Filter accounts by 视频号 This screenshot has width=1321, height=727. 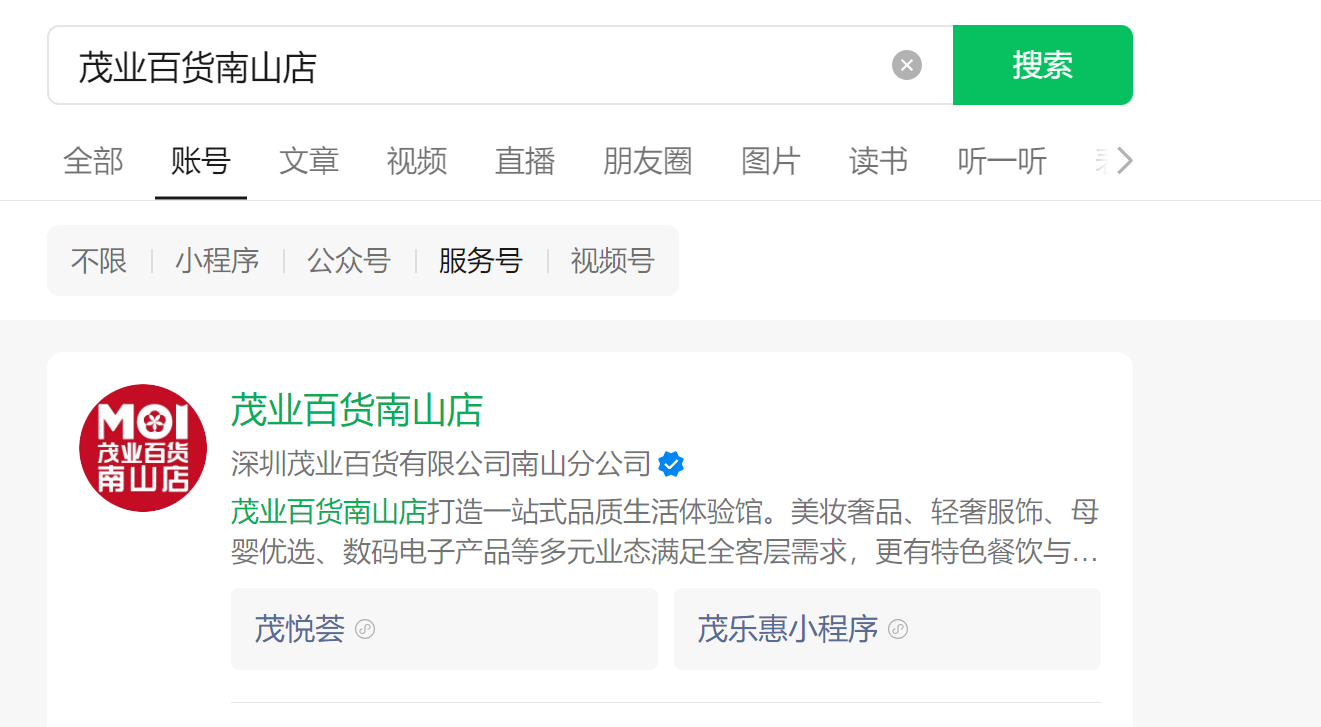coord(613,261)
